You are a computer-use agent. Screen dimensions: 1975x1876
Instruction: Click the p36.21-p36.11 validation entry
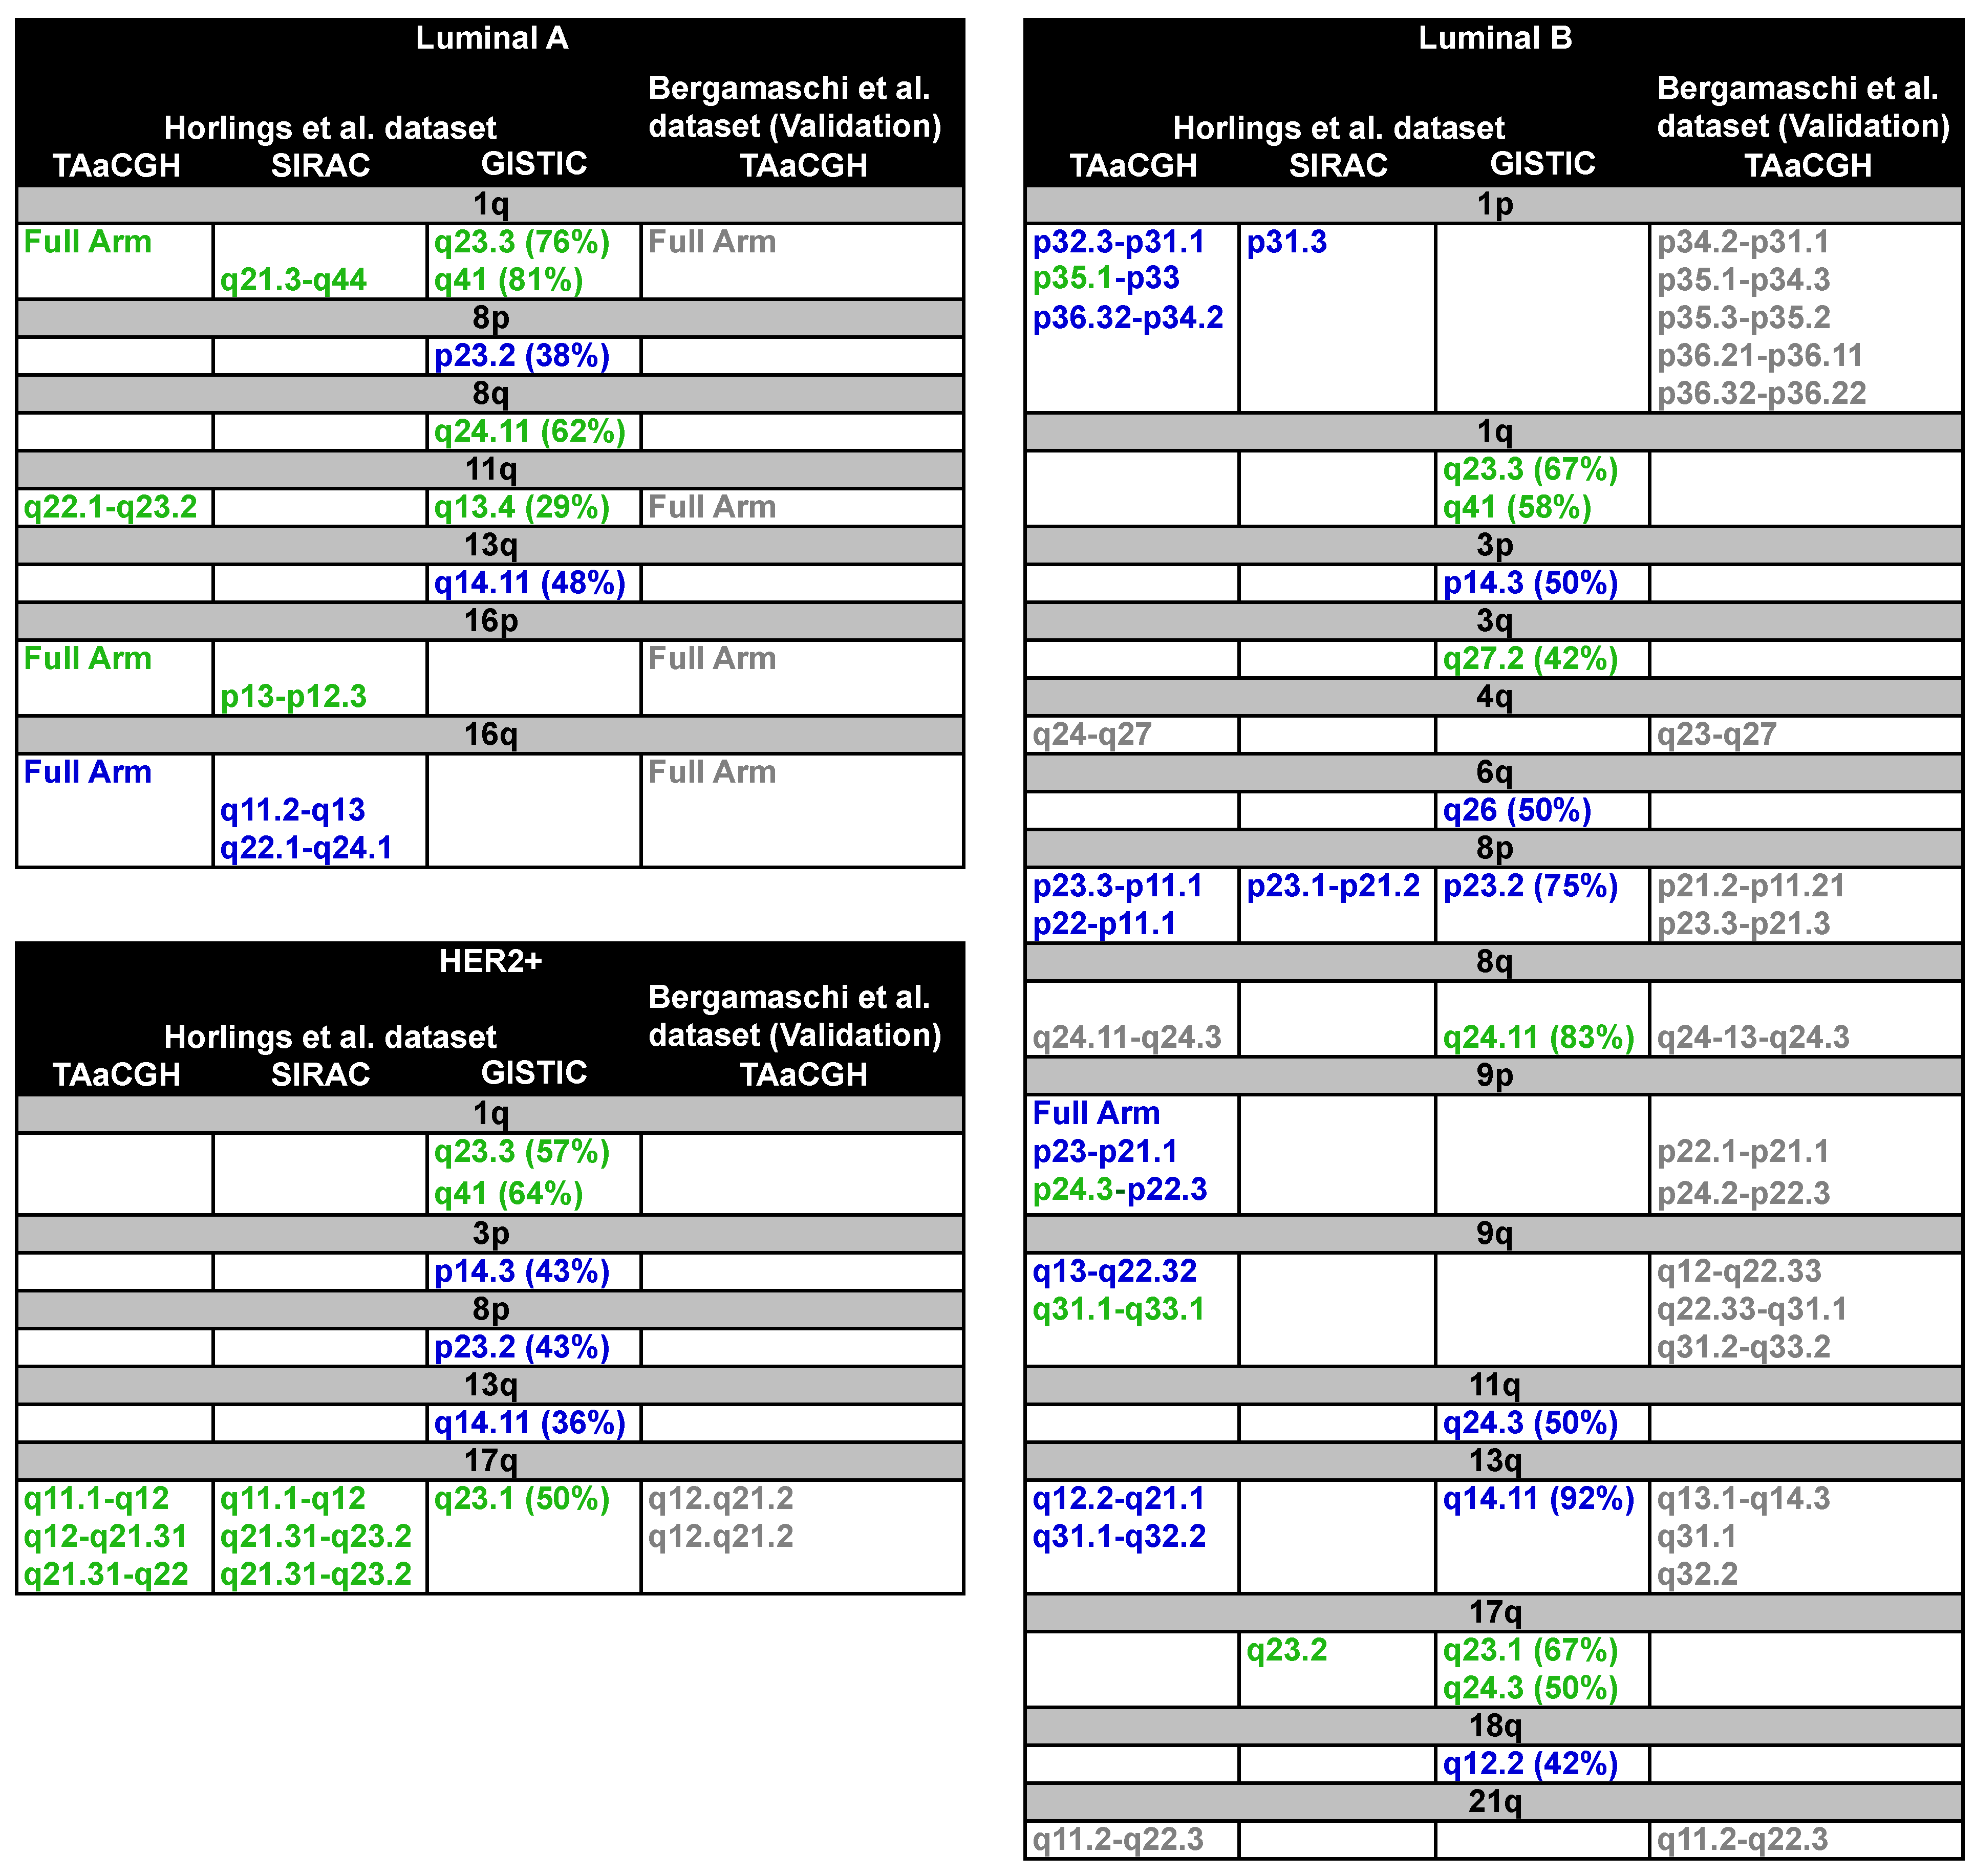[1759, 356]
